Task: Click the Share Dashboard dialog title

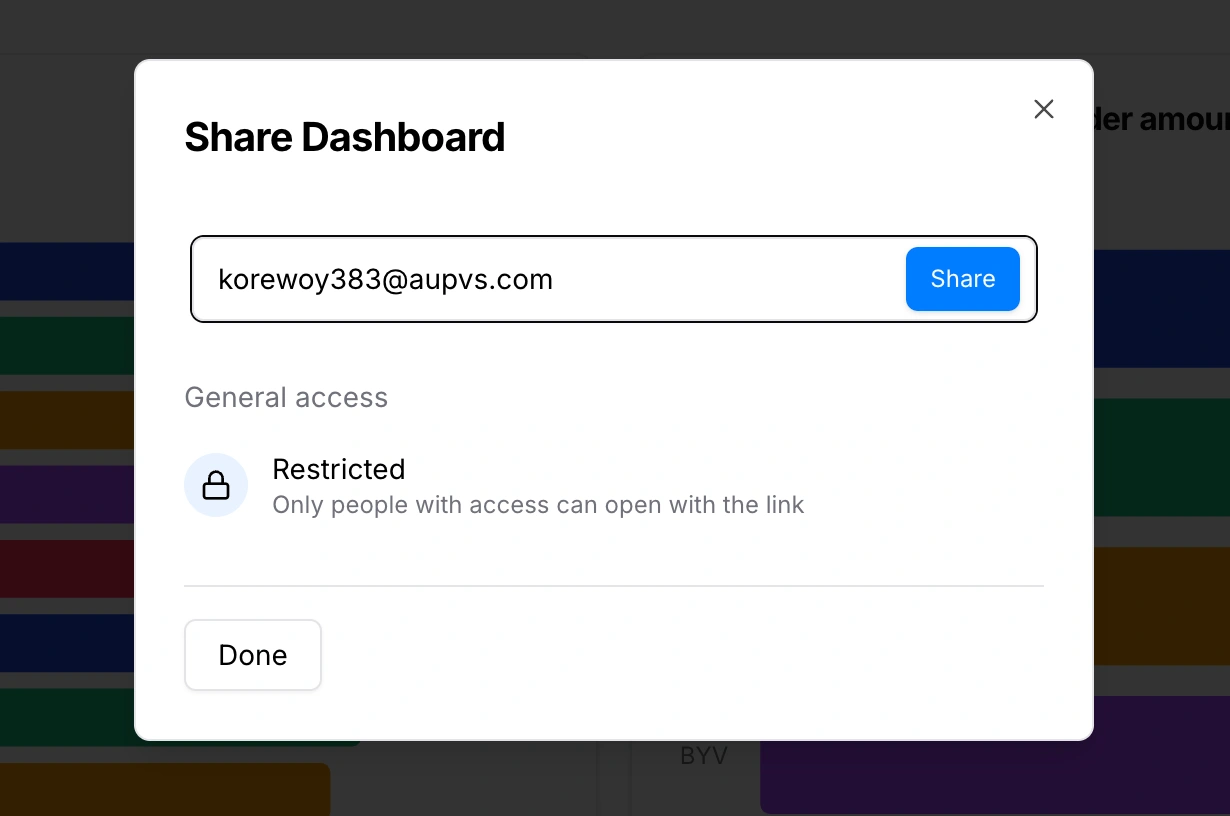Action: click(x=345, y=137)
